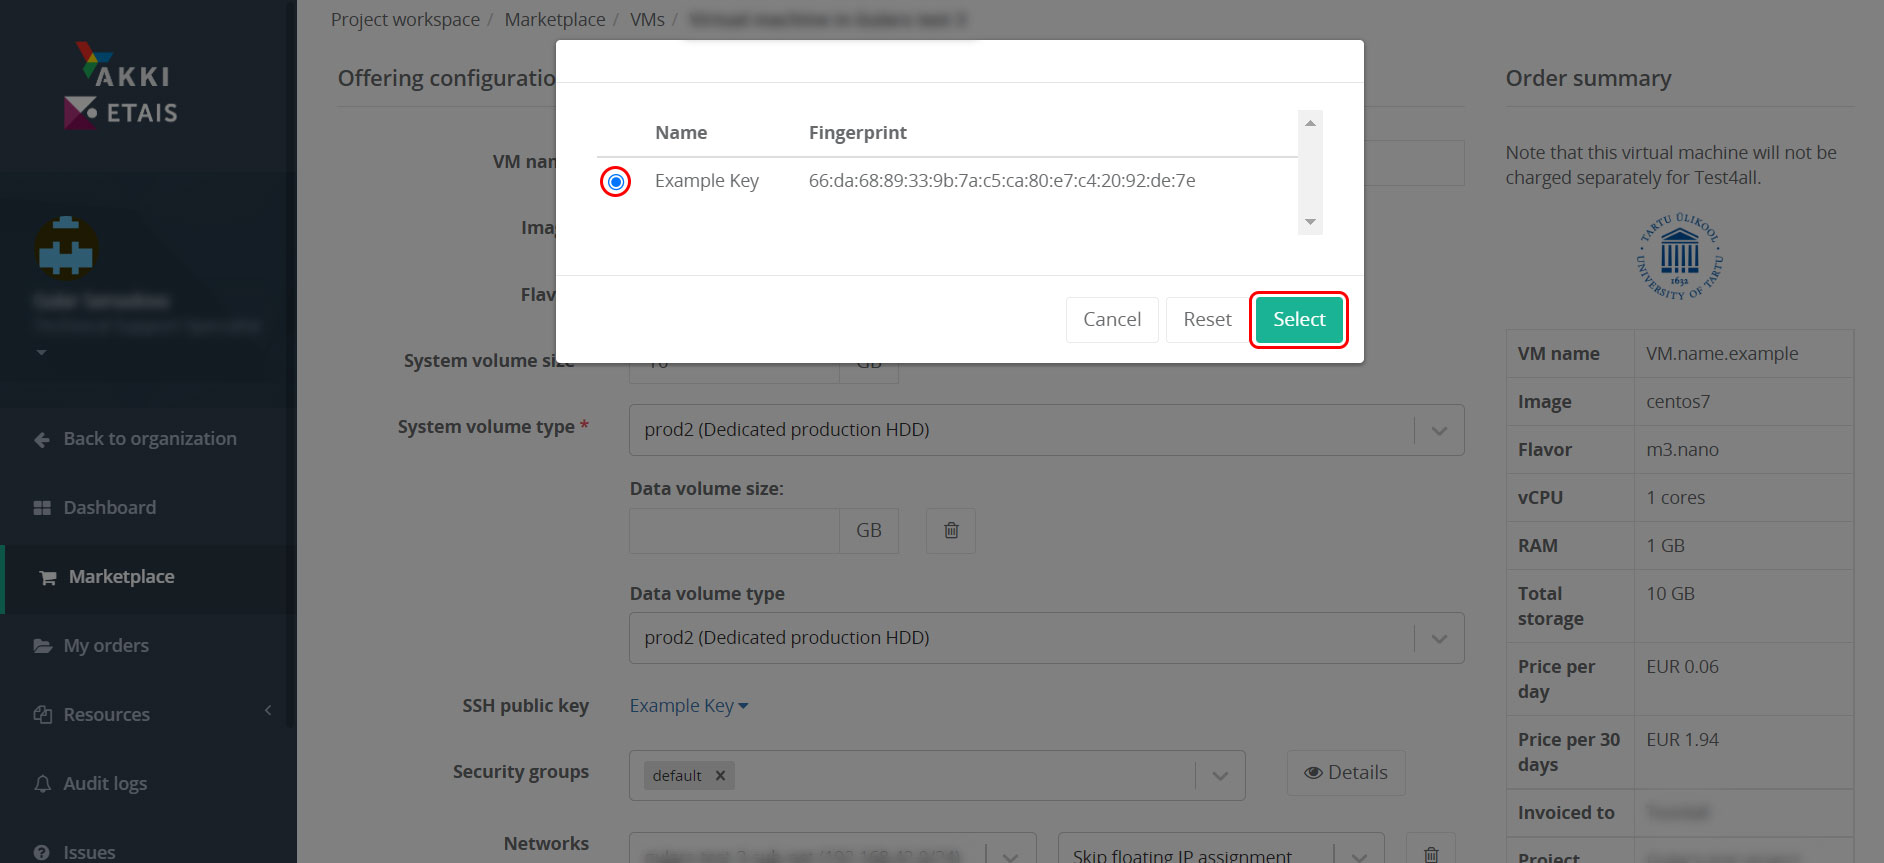Click the Fingerprint column header
Viewport: 1884px width, 863px height.
click(858, 133)
